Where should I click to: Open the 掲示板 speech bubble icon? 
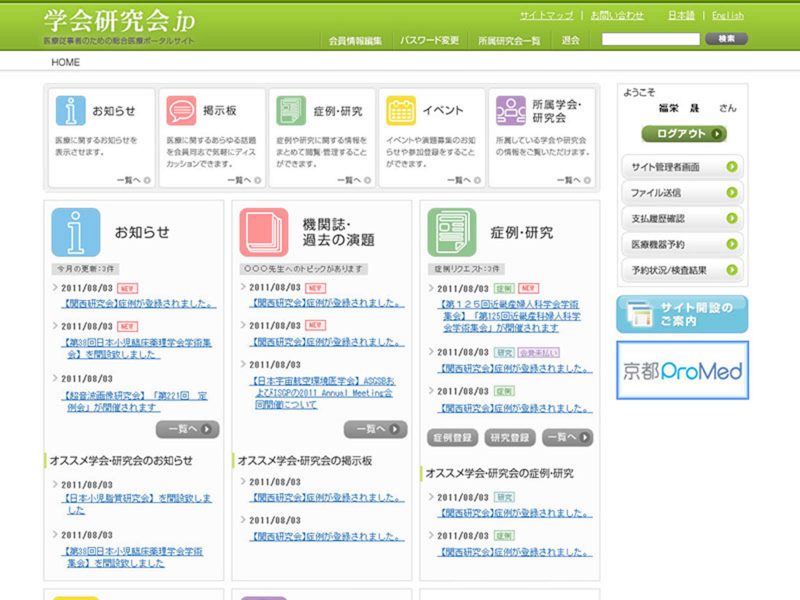click(x=181, y=110)
